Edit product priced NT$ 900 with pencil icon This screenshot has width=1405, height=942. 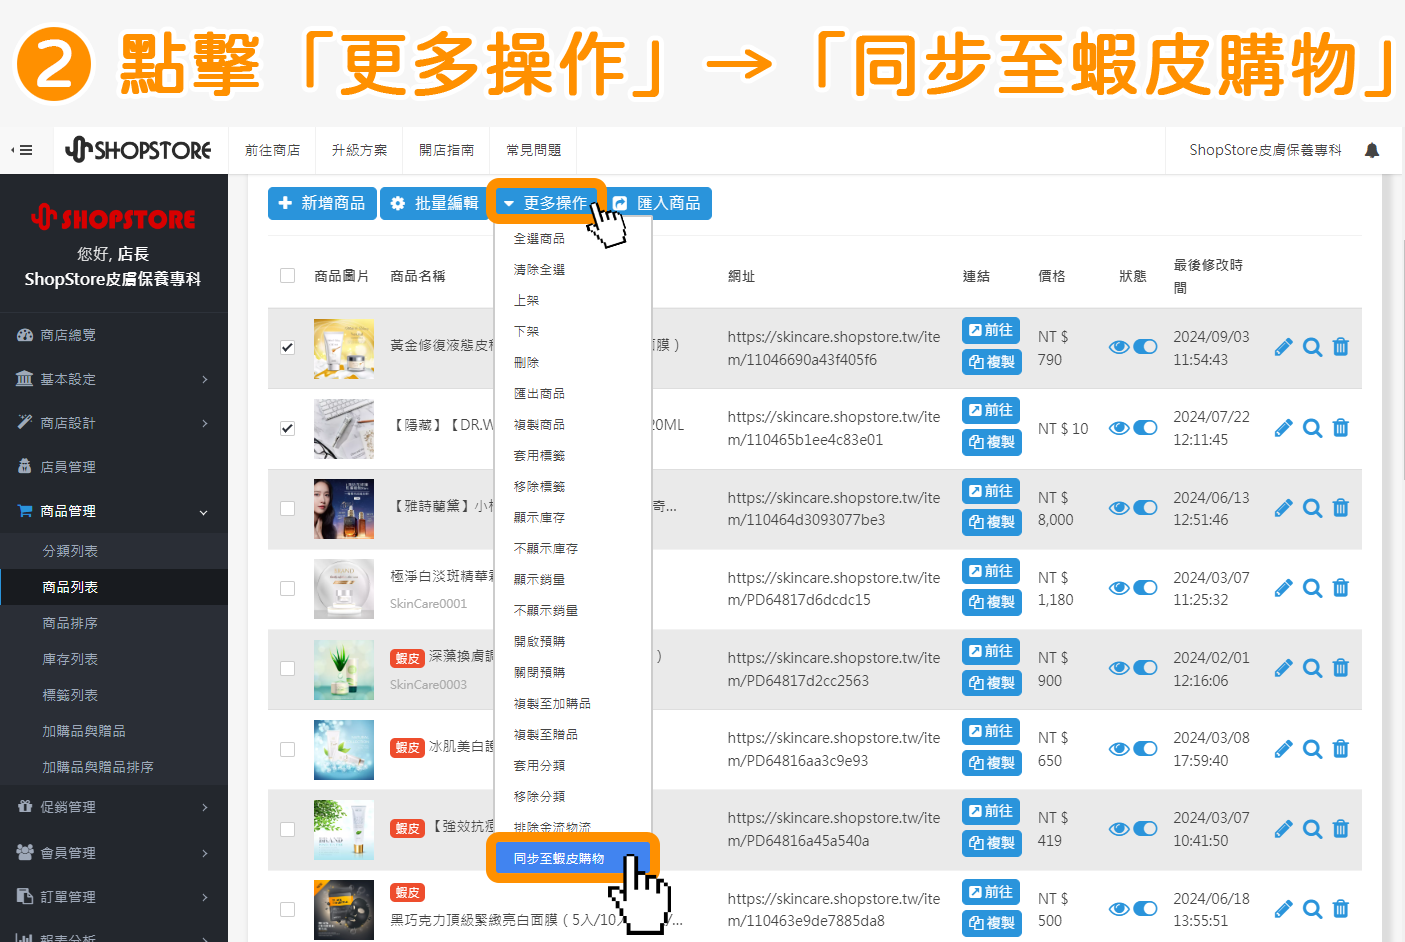coord(1284,668)
